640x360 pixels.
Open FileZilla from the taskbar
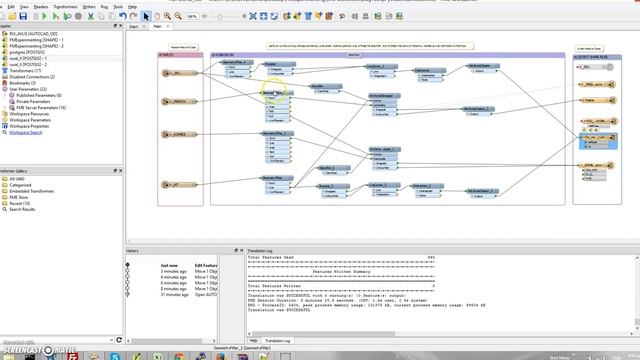[73, 356]
